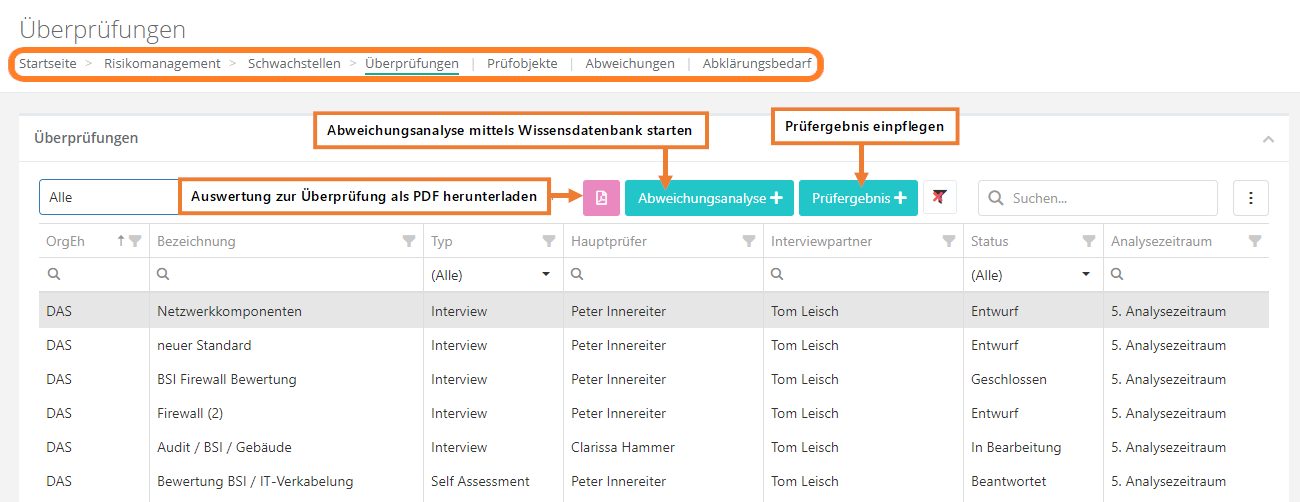Open the Typ column filter icon
1300x502 pixels.
coord(548,241)
